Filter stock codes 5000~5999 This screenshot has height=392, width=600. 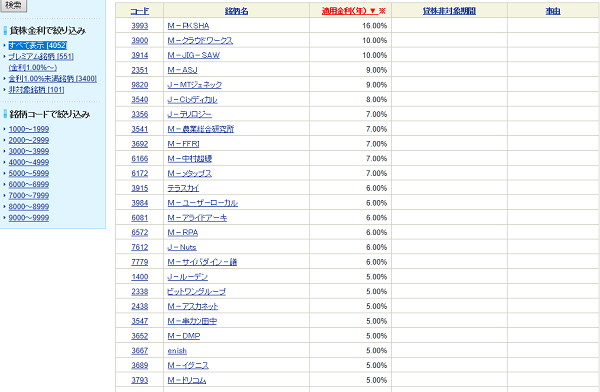29,173
